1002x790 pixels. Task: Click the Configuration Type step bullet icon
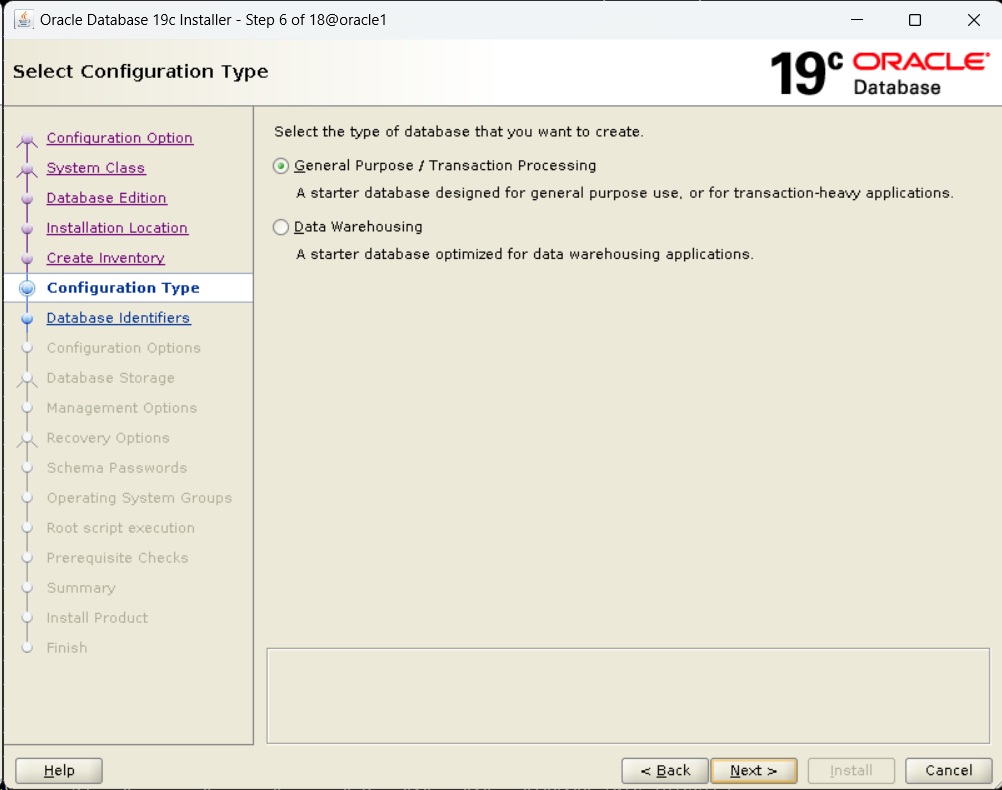pos(28,288)
